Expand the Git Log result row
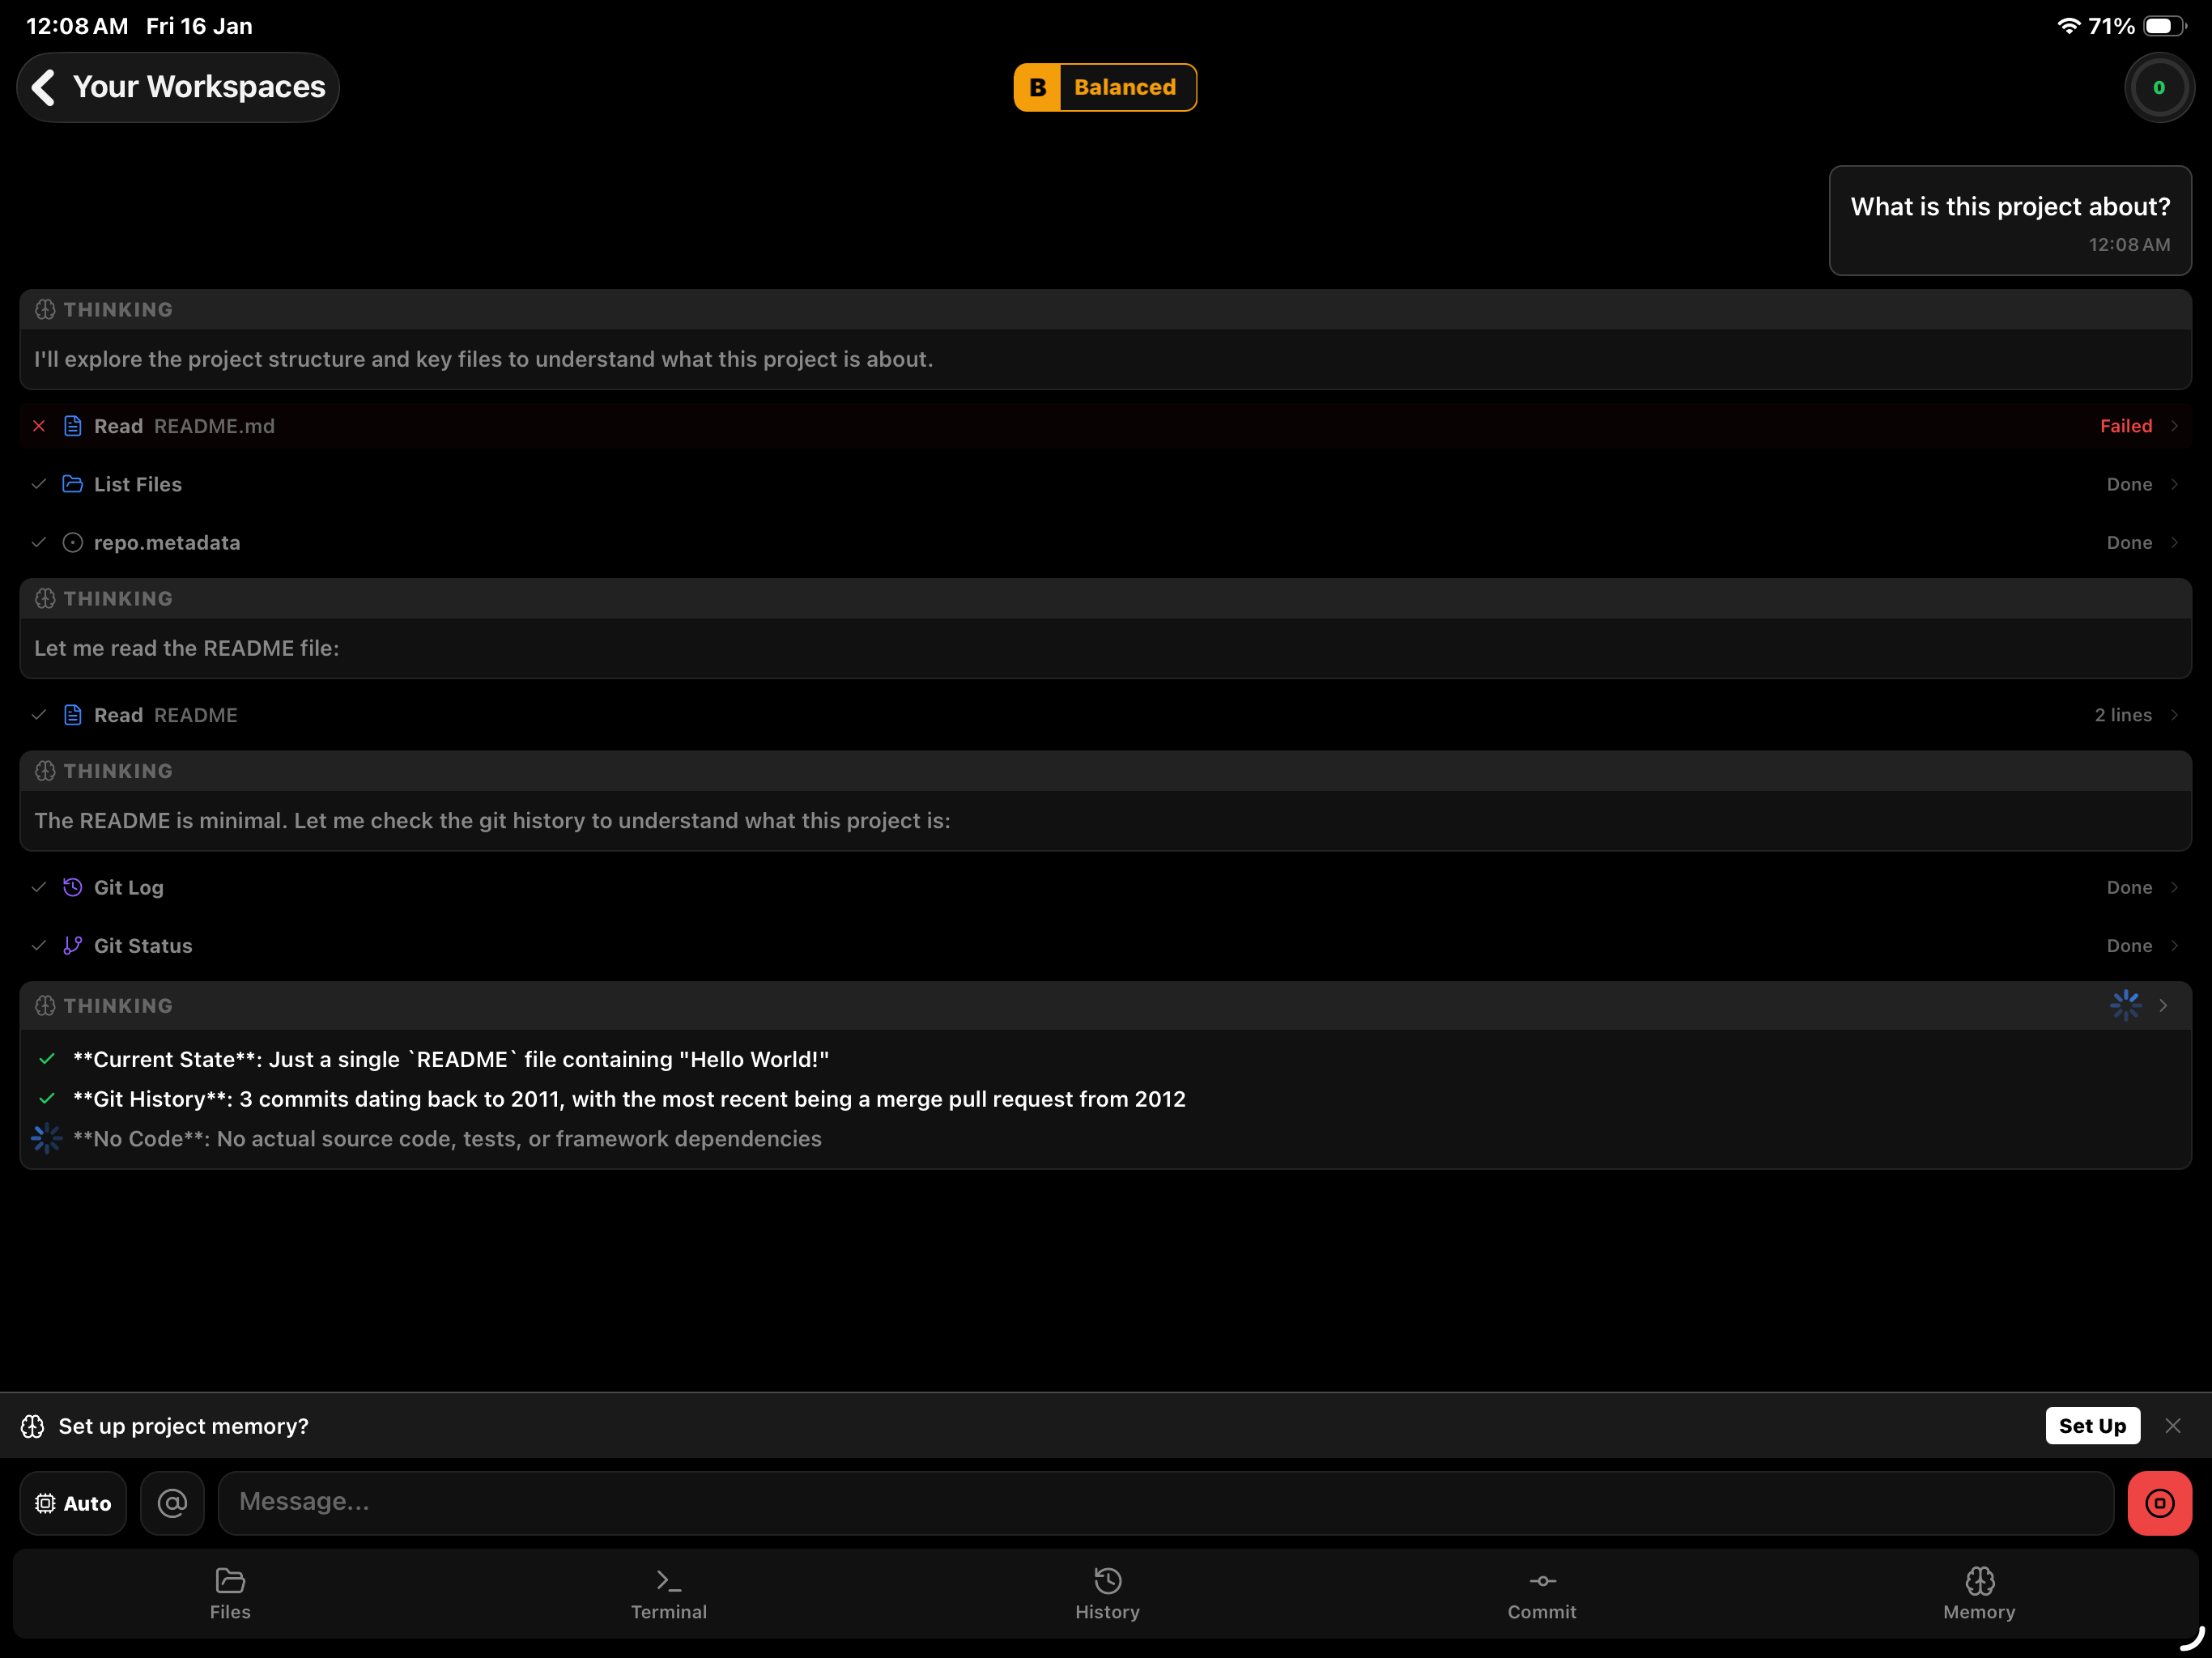2212x1658 pixels. (x=1106, y=887)
